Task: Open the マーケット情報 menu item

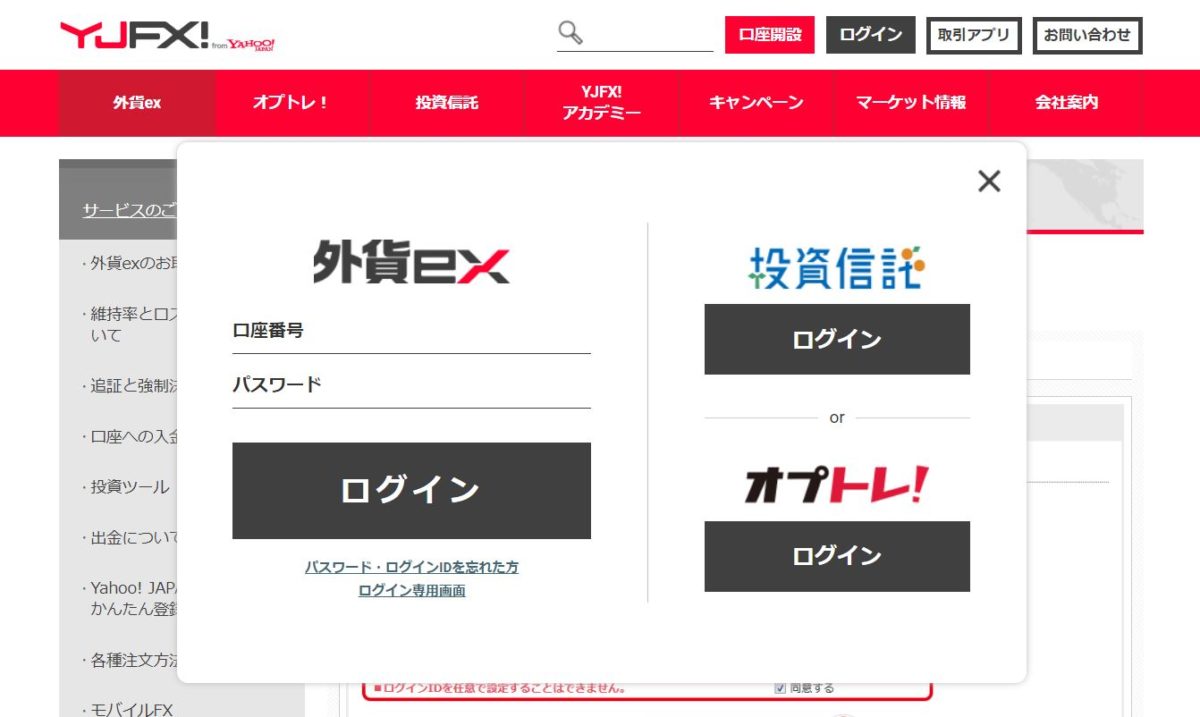Action: pyautogui.click(x=913, y=102)
